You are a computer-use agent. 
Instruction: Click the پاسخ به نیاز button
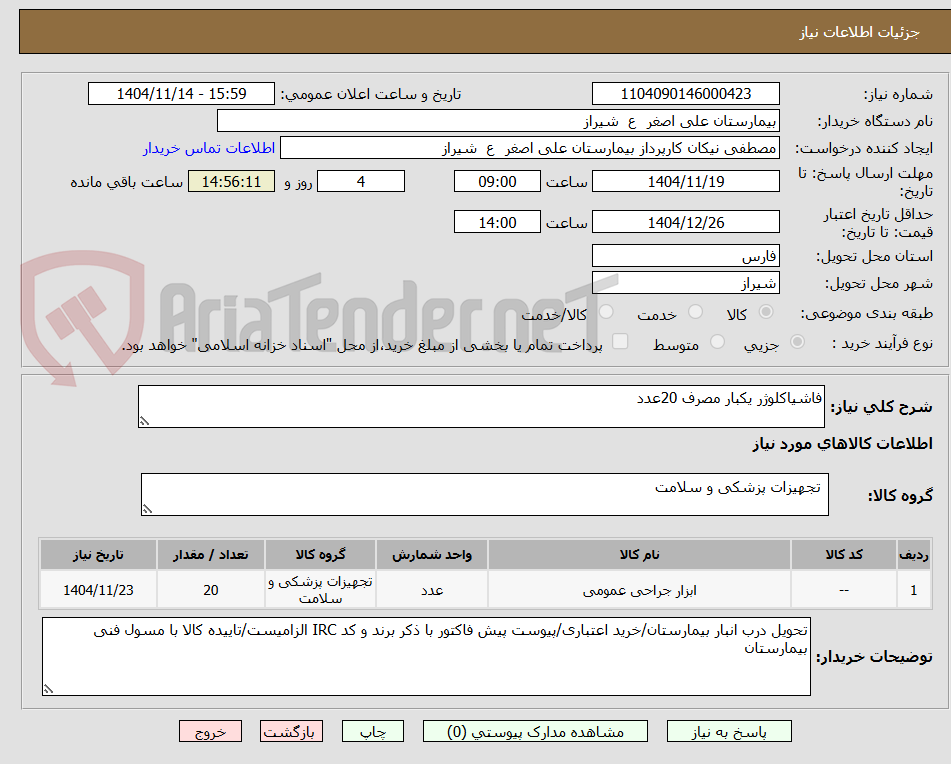(729, 731)
